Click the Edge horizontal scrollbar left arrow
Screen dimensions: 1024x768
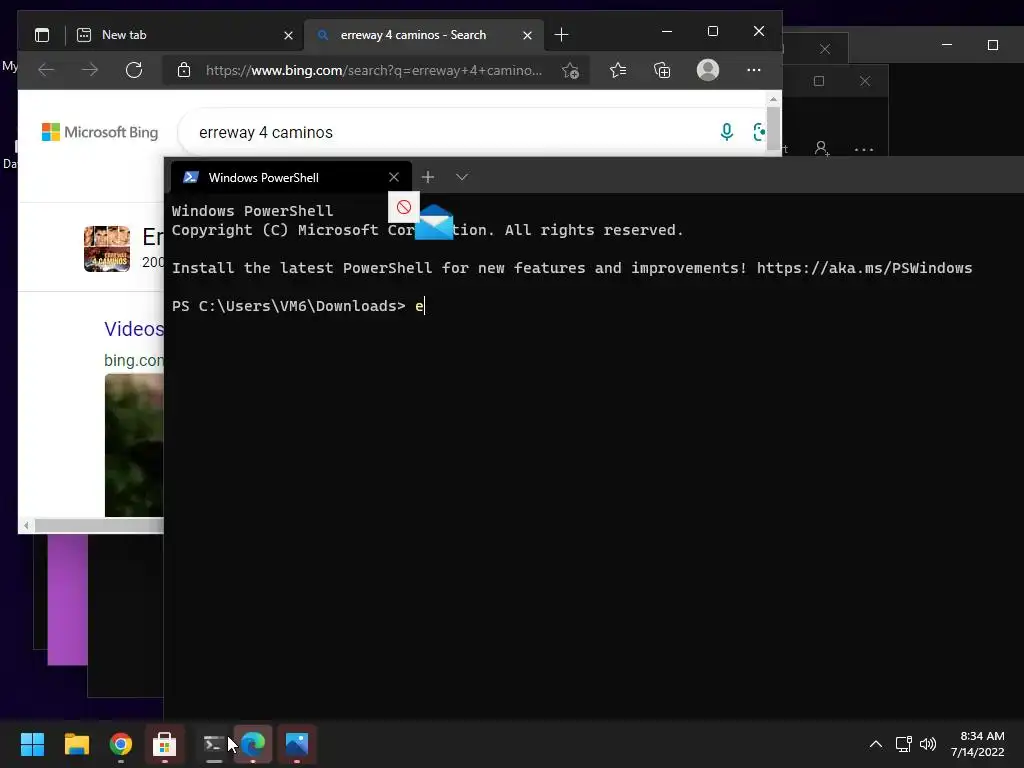tap(26, 525)
